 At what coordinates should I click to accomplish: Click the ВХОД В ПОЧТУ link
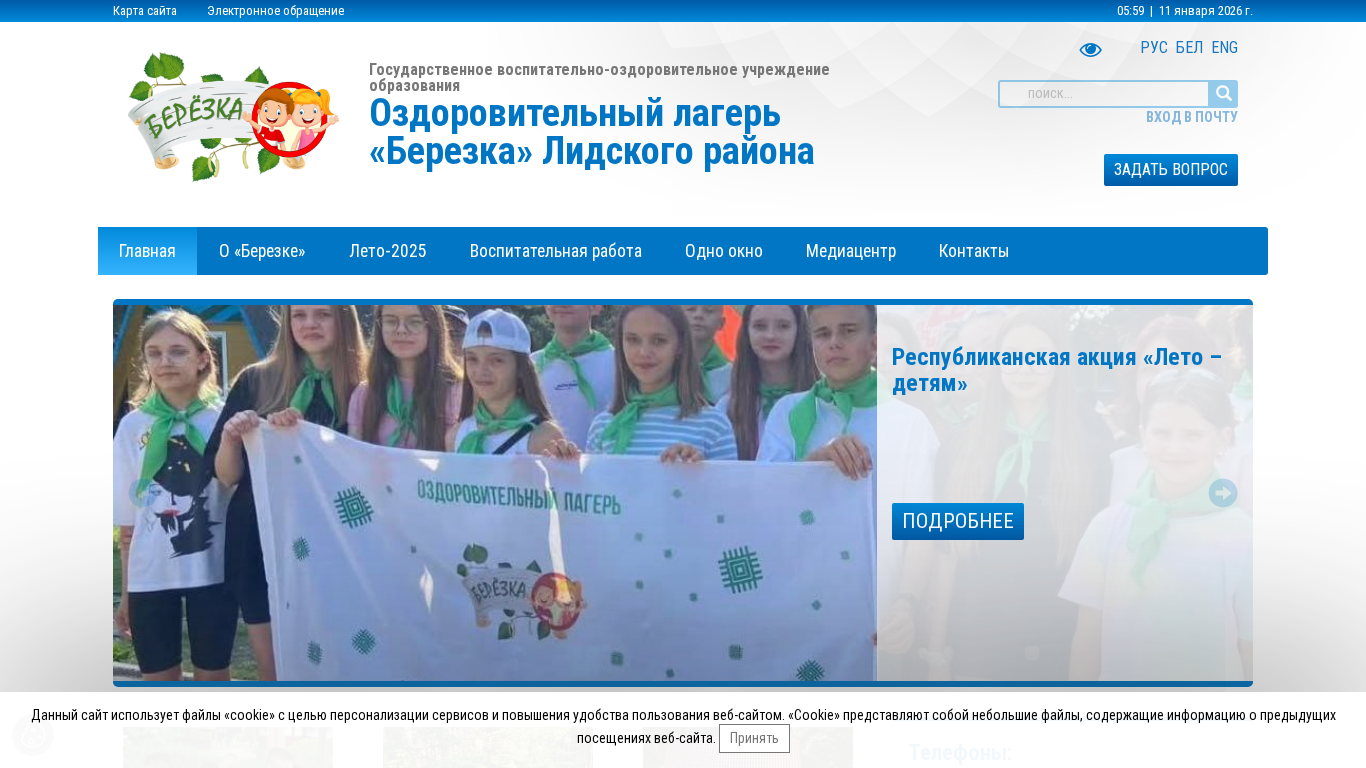point(1192,117)
